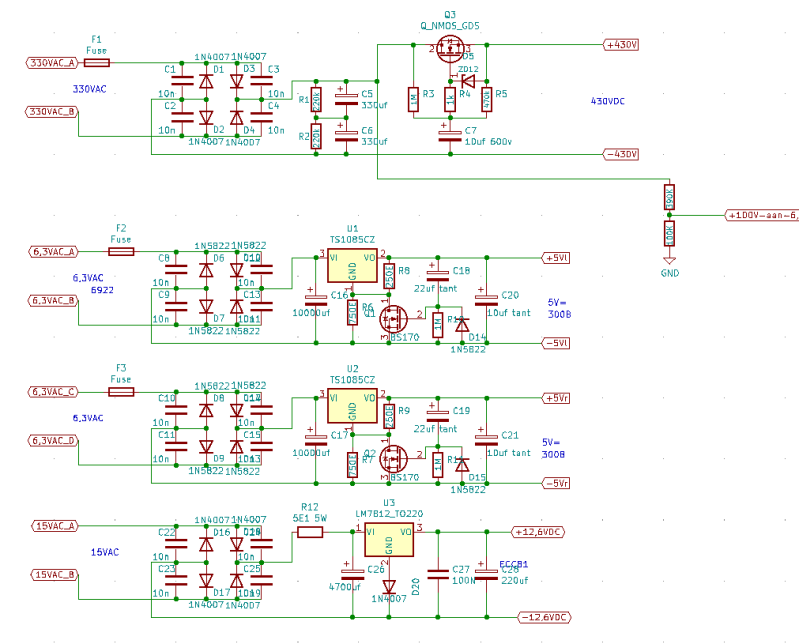
Task: Select the Q2 BS170 transistor symbol
Action: 394,459
